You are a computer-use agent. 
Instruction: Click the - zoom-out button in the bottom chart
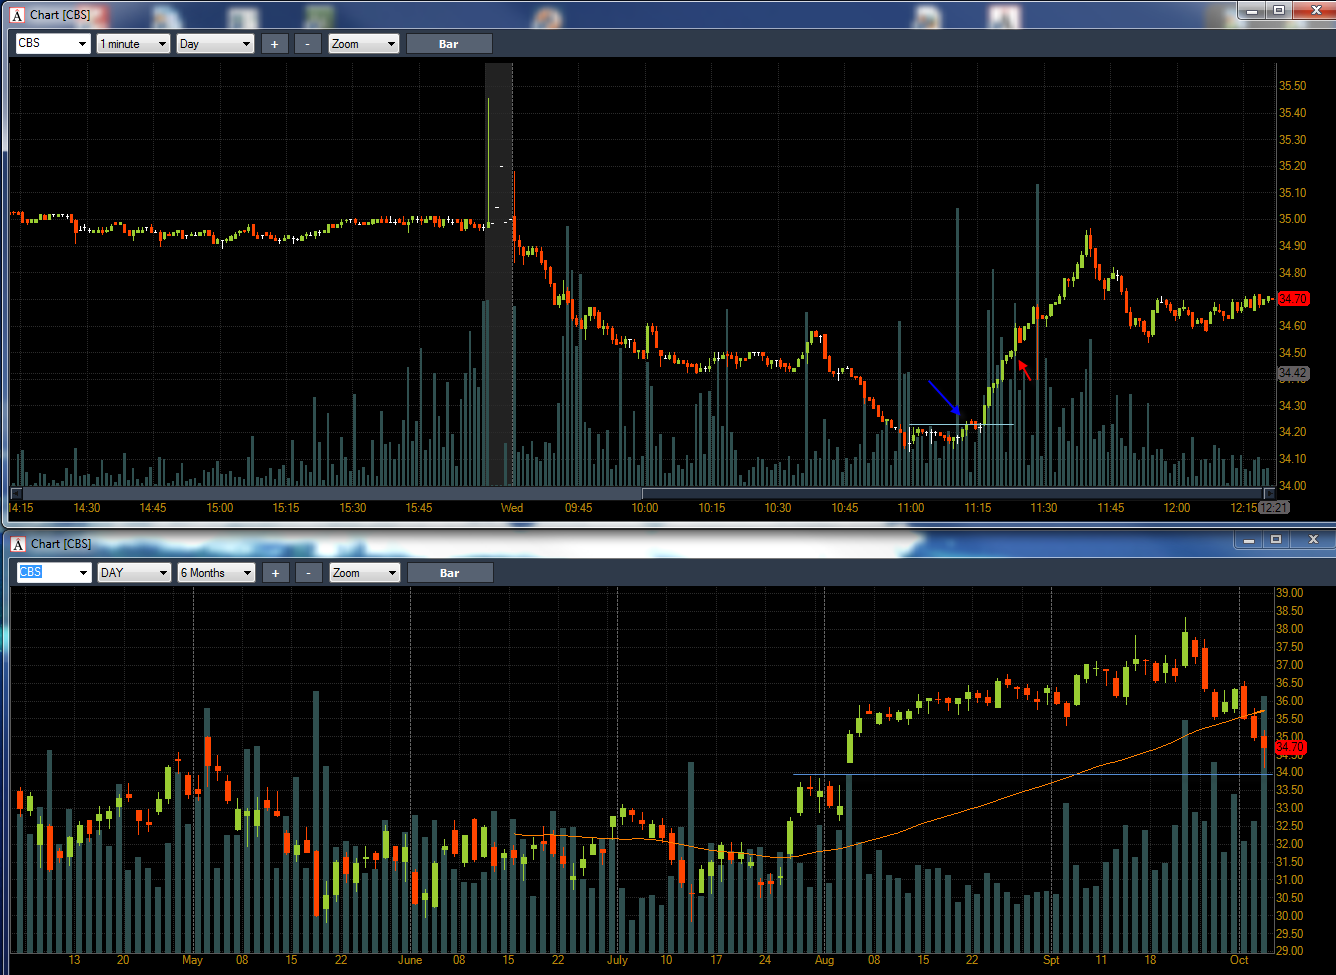309,573
